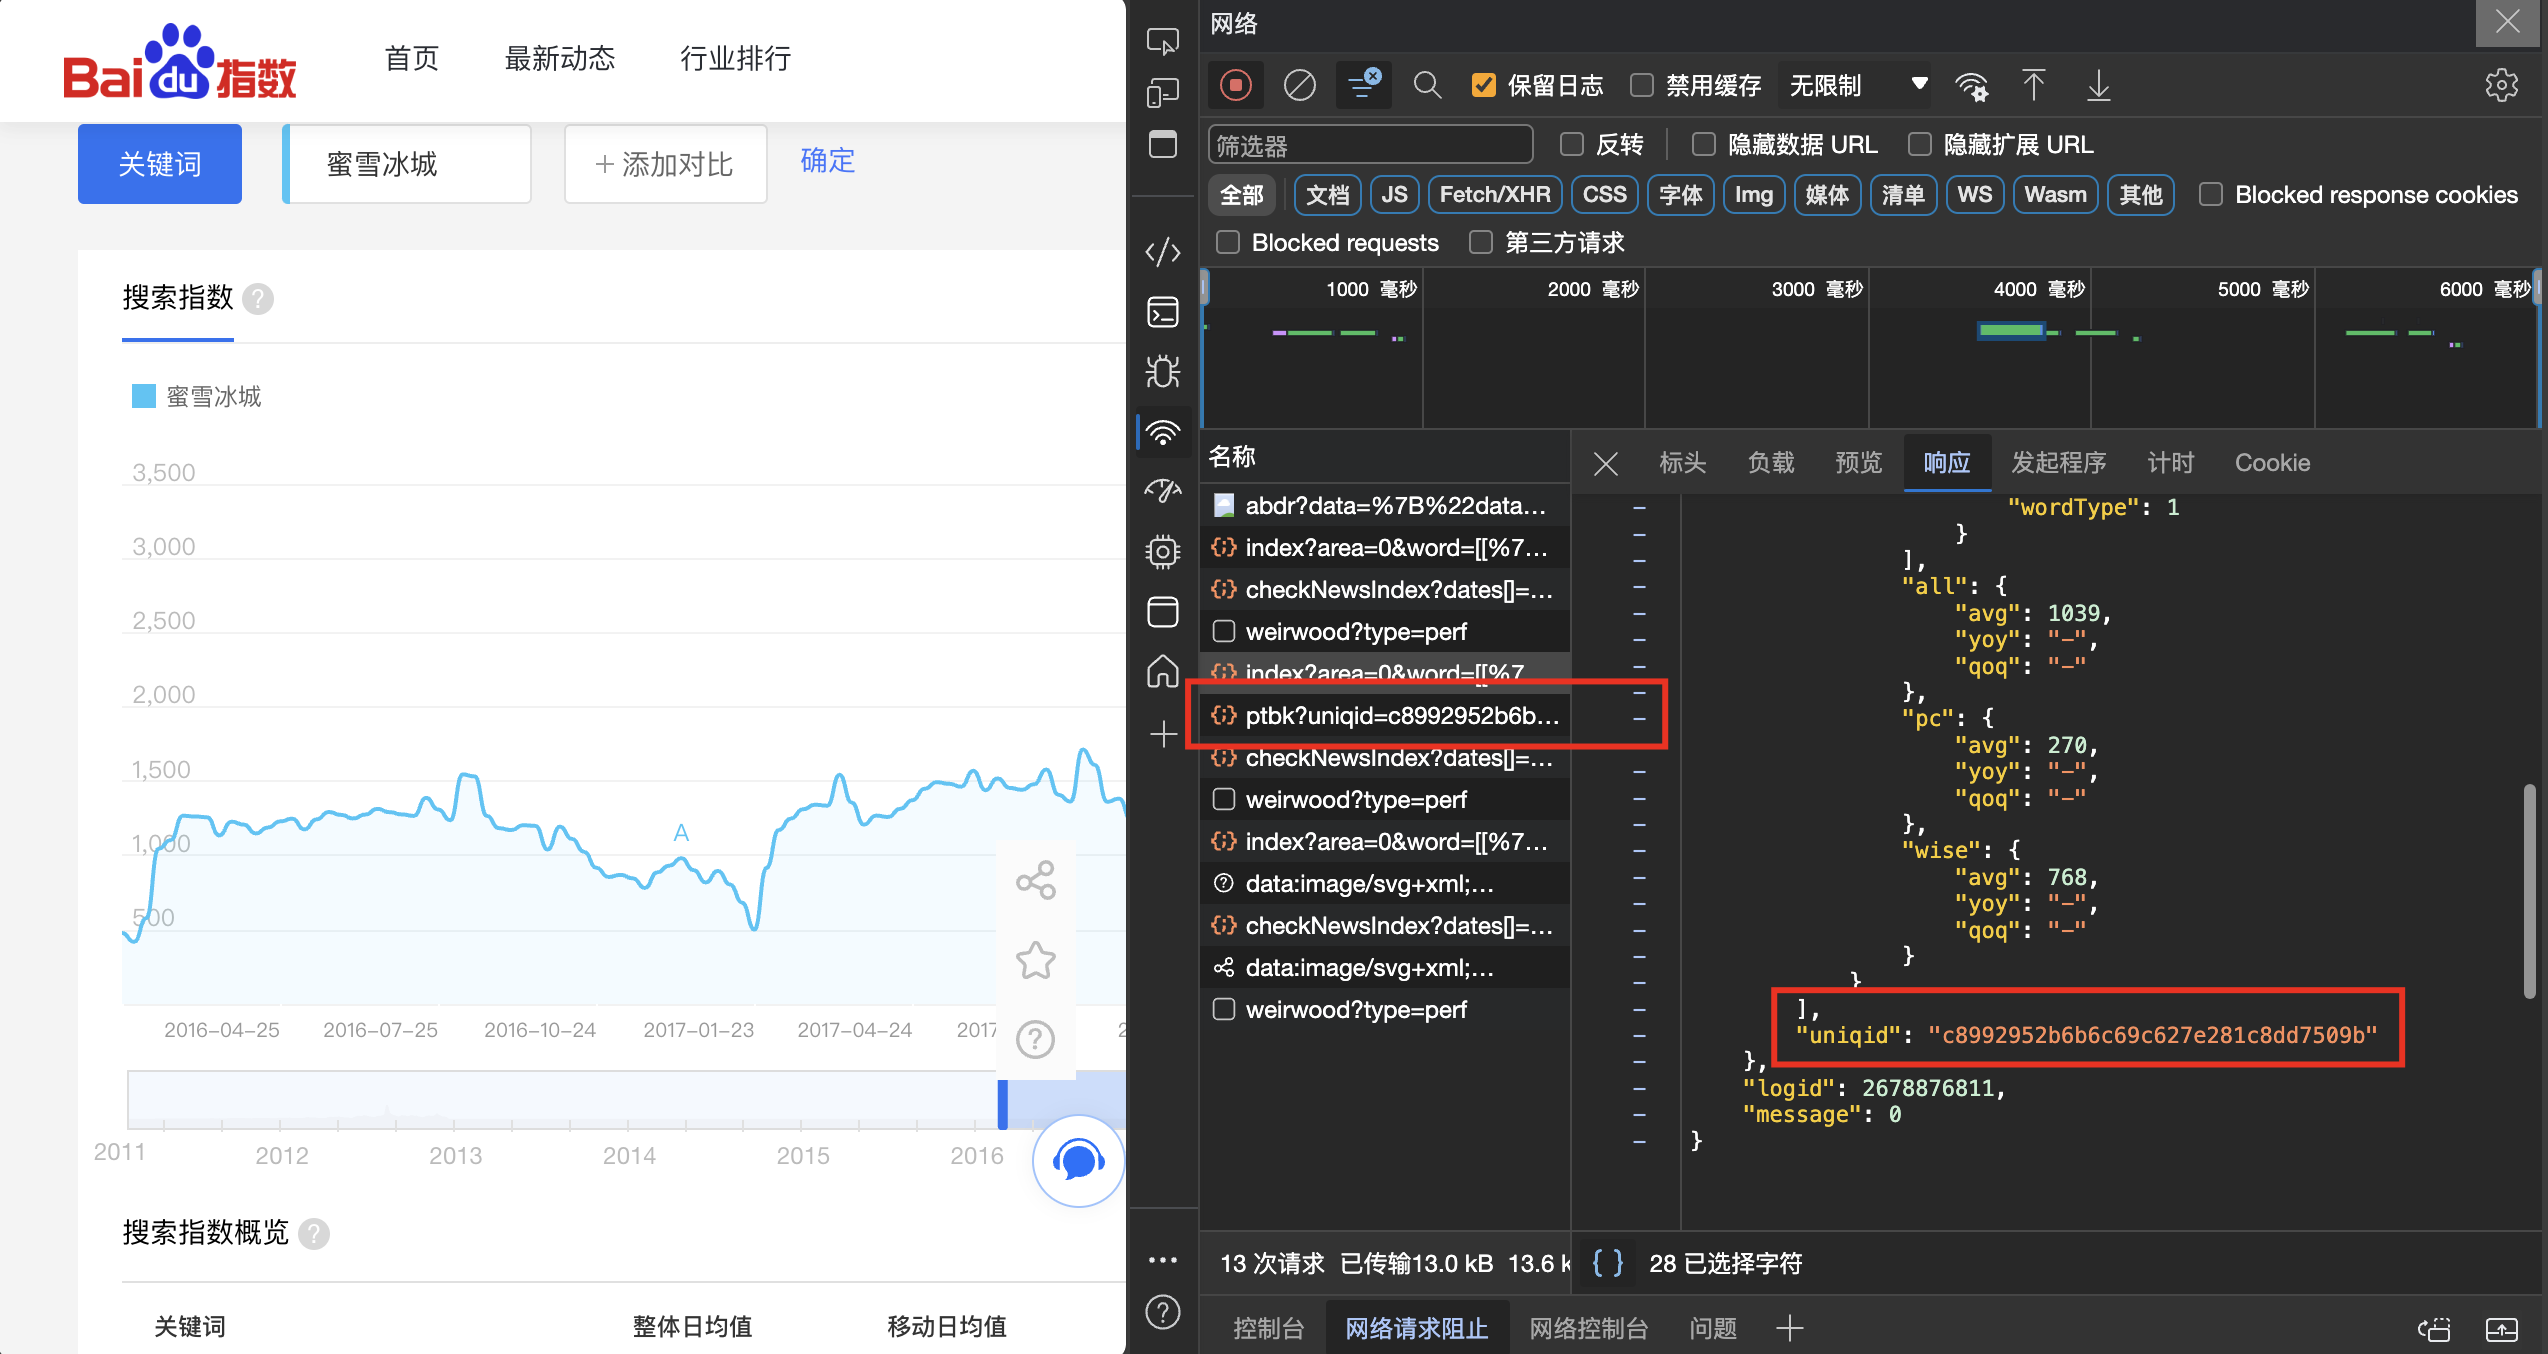This screenshot has height=1354, width=2548.
Task: Toggle the network filter bar funnel icon
Action: point(1363,85)
